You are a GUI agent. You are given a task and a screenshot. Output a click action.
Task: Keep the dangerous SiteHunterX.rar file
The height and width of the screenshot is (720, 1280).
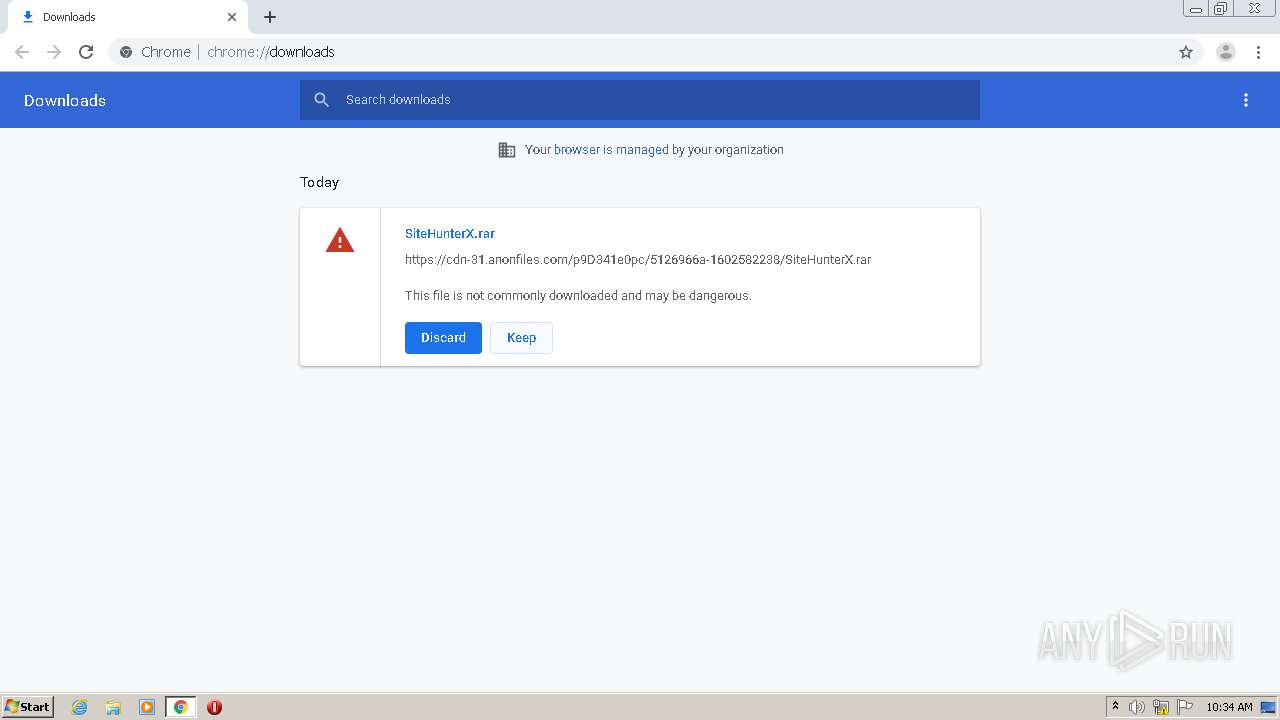click(x=521, y=338)
